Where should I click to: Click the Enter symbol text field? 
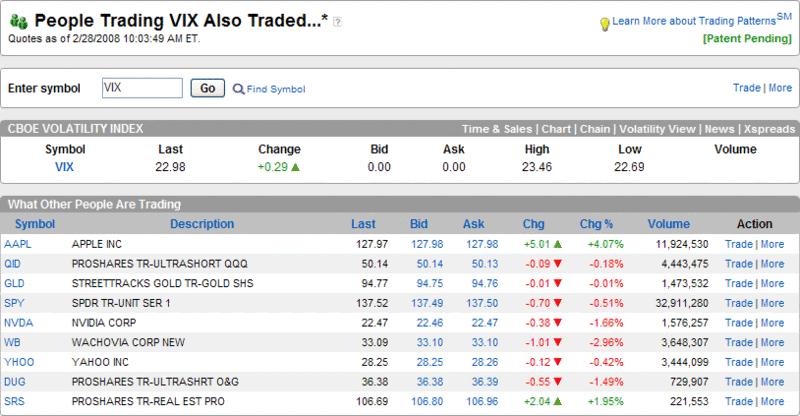(142, 88)
